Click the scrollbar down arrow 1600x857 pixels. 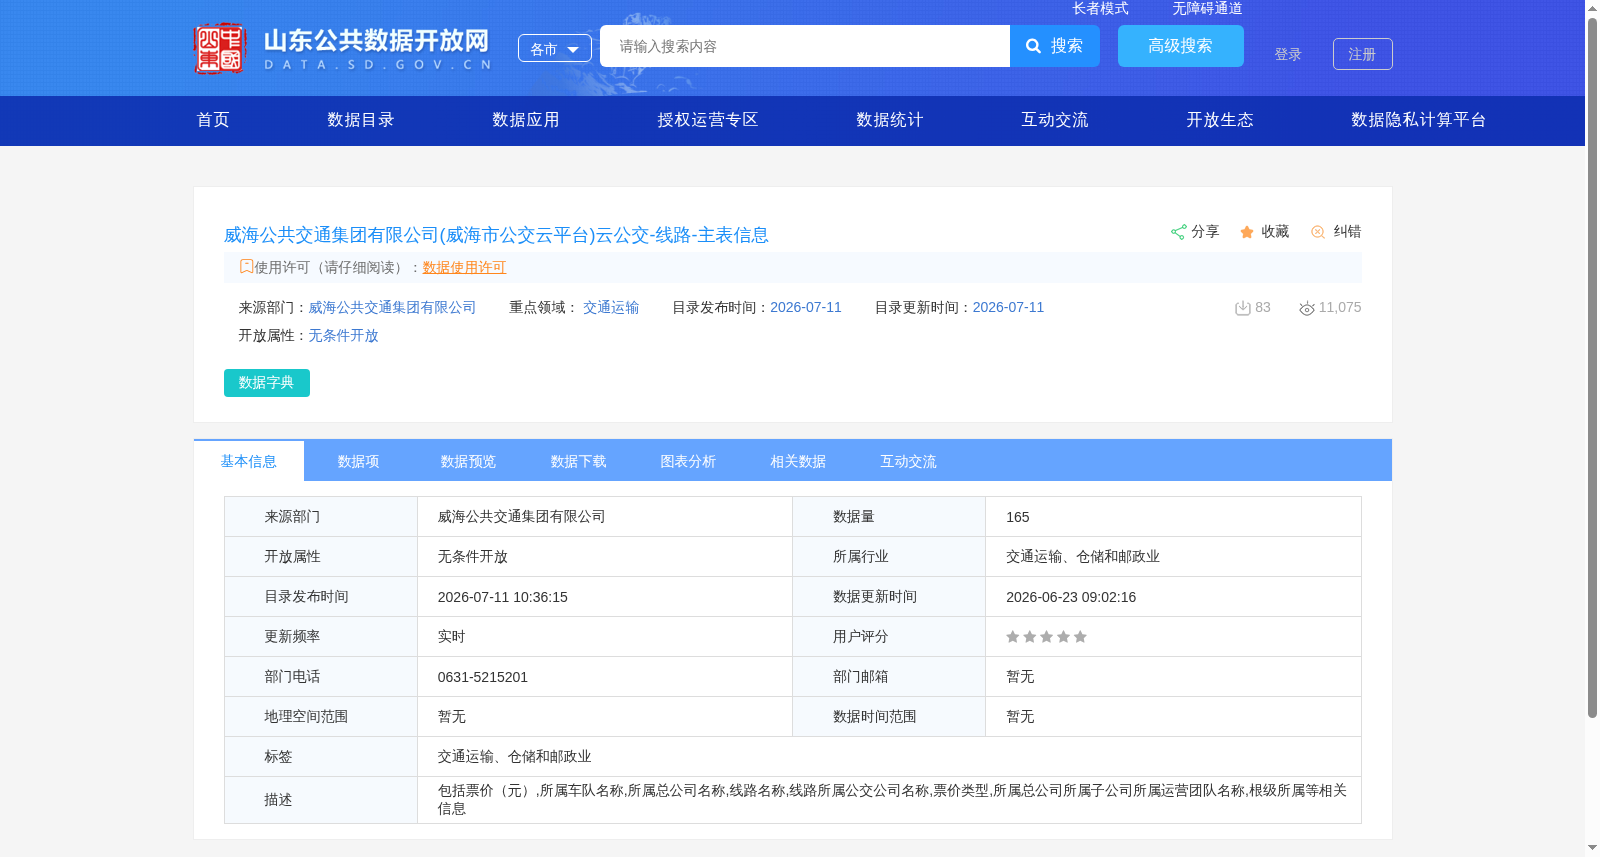(x=1592, y=848)
